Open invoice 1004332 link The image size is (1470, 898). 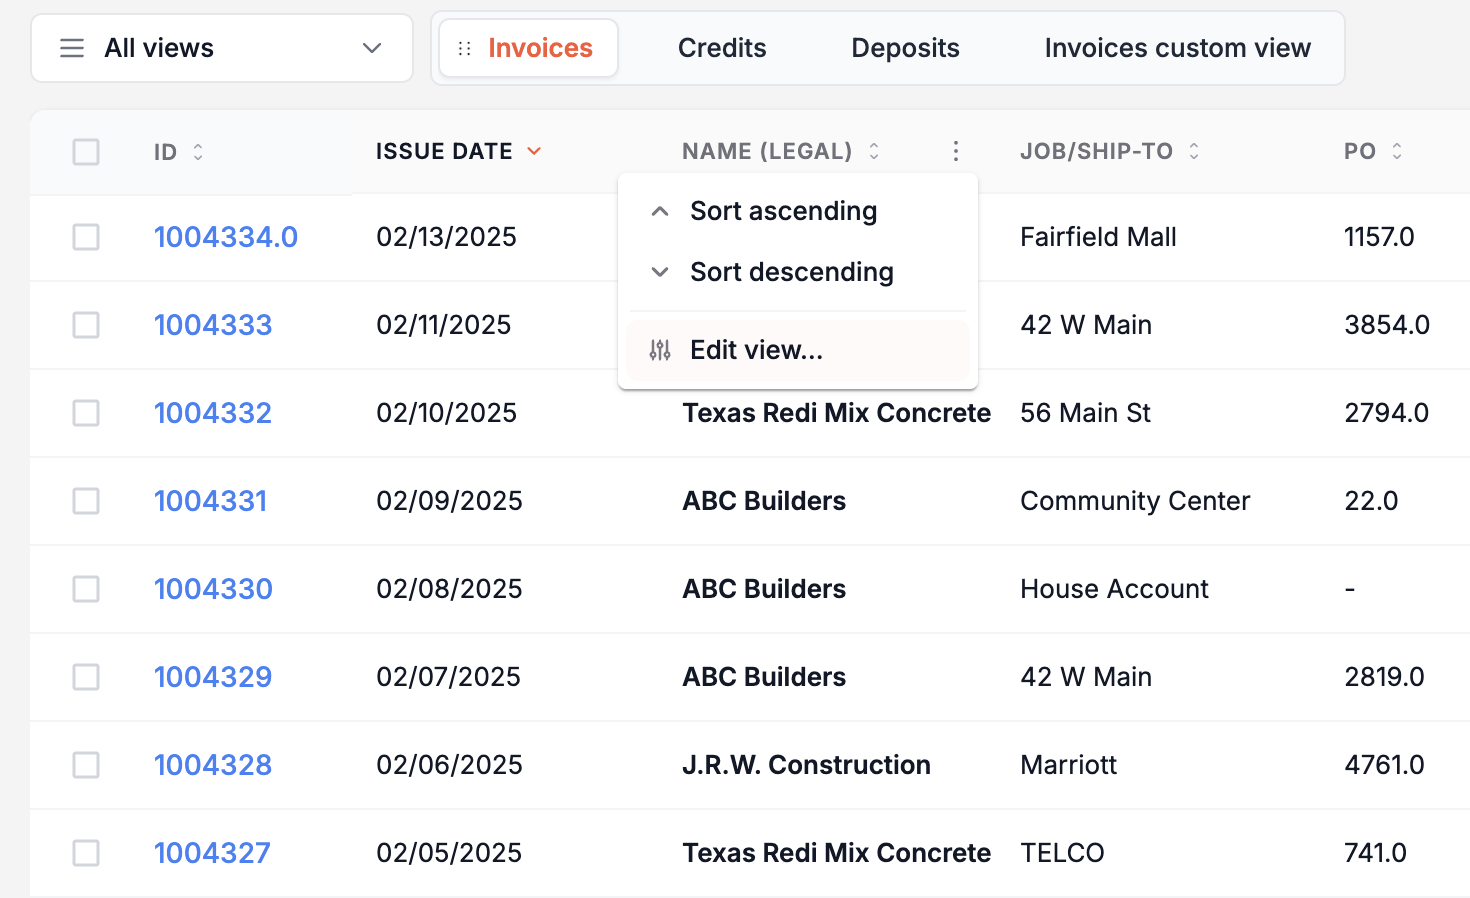coord(213,413)
